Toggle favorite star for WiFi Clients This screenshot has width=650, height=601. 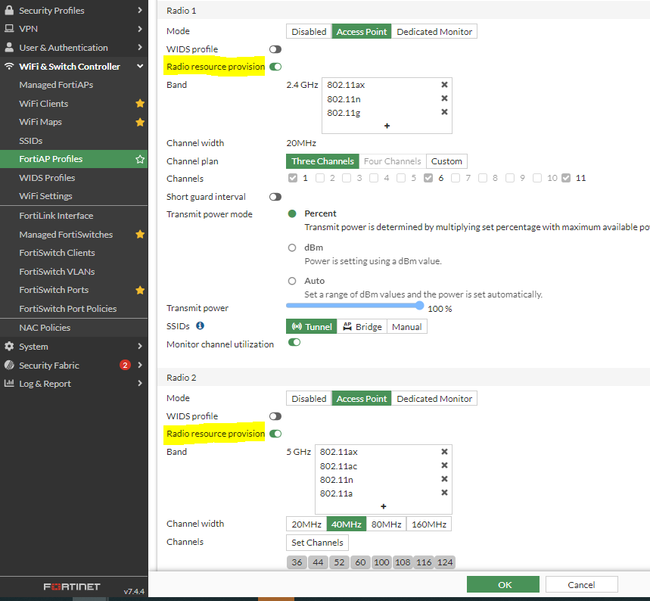[x=140, y=104]
